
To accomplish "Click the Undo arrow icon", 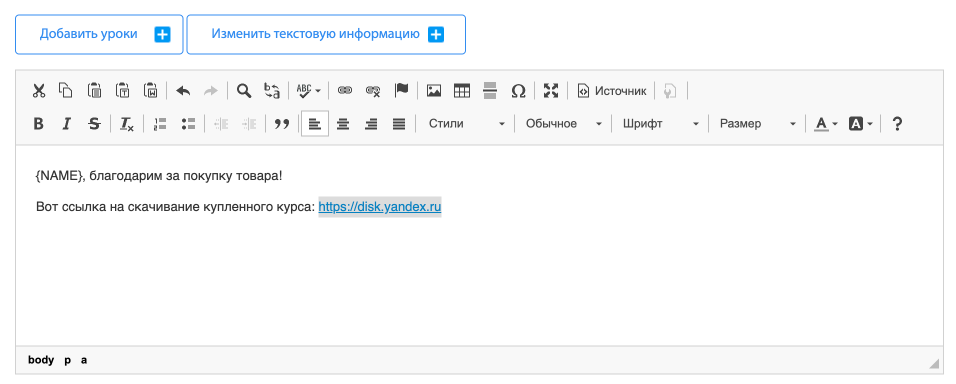I will click(x=183, y=91).
